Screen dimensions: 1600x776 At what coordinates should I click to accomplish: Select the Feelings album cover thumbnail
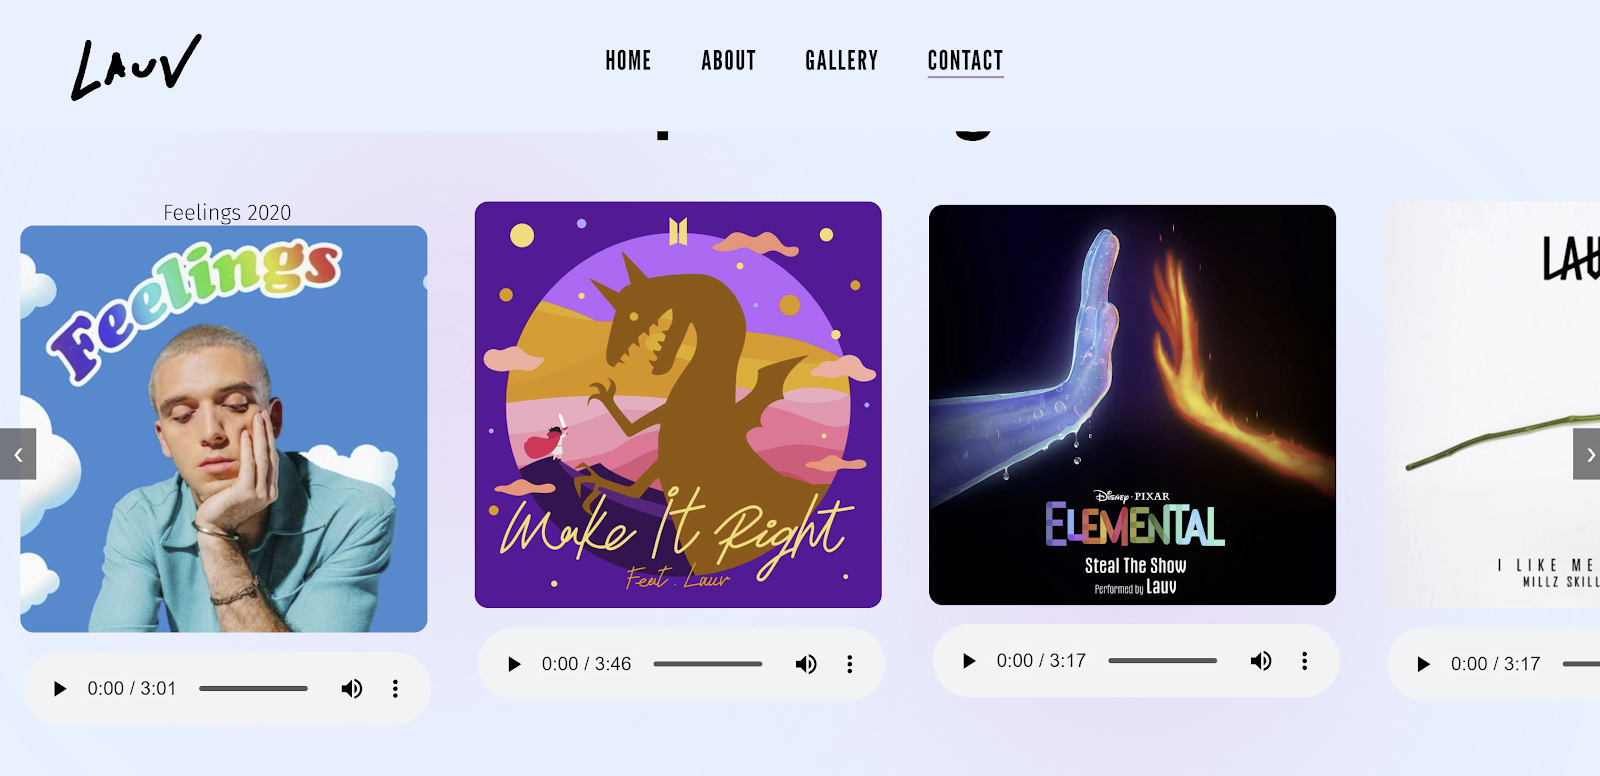tap(224, 429)
